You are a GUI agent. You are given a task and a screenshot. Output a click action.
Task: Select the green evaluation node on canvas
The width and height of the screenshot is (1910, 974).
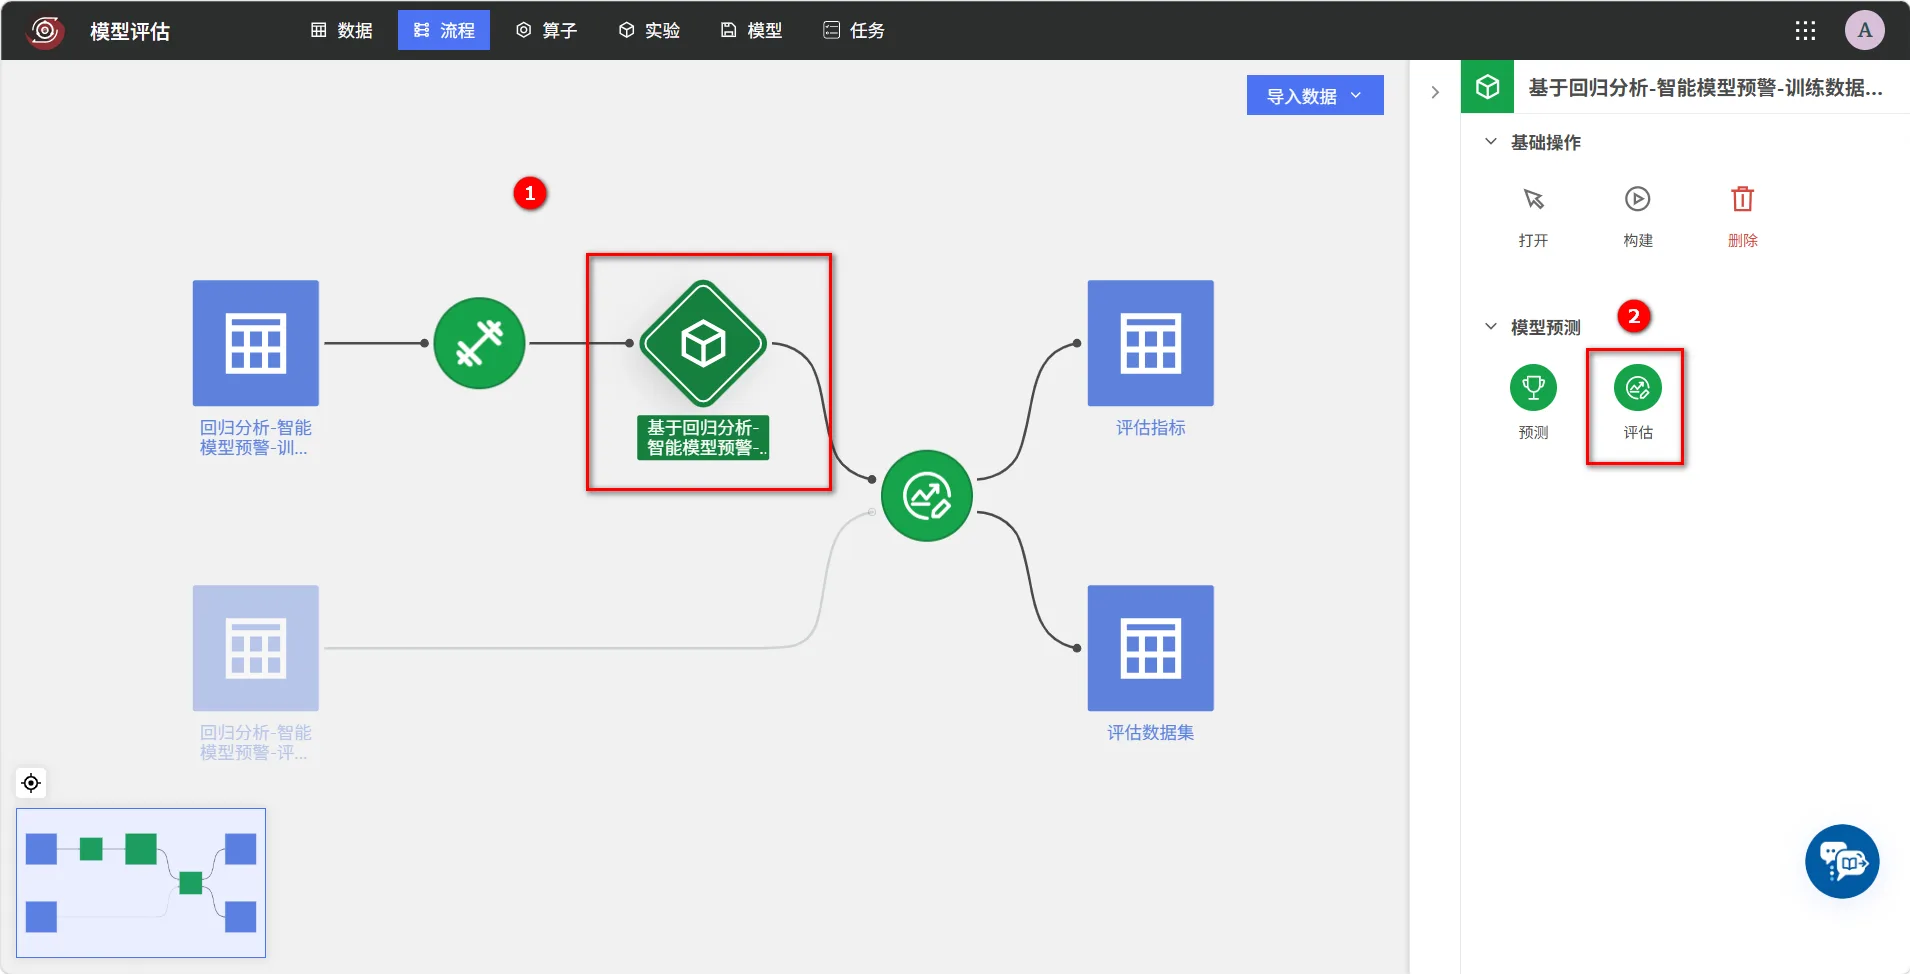[927, 496]
